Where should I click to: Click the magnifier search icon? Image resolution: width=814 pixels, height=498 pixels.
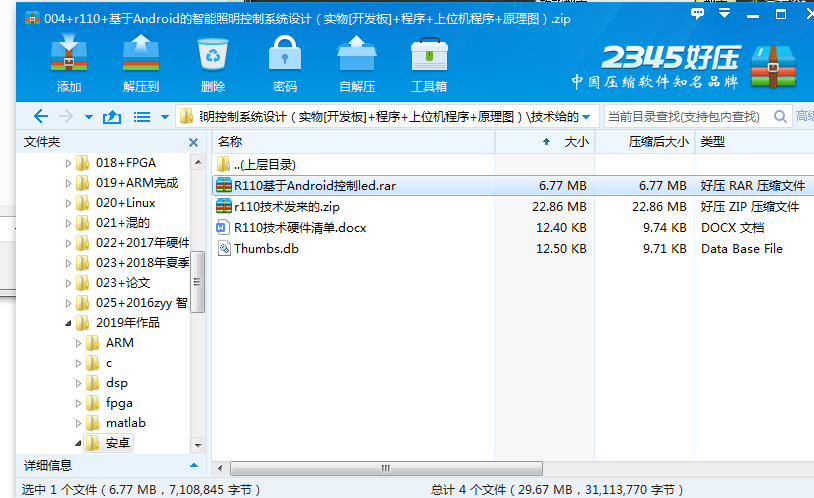(x=780, y=117)
